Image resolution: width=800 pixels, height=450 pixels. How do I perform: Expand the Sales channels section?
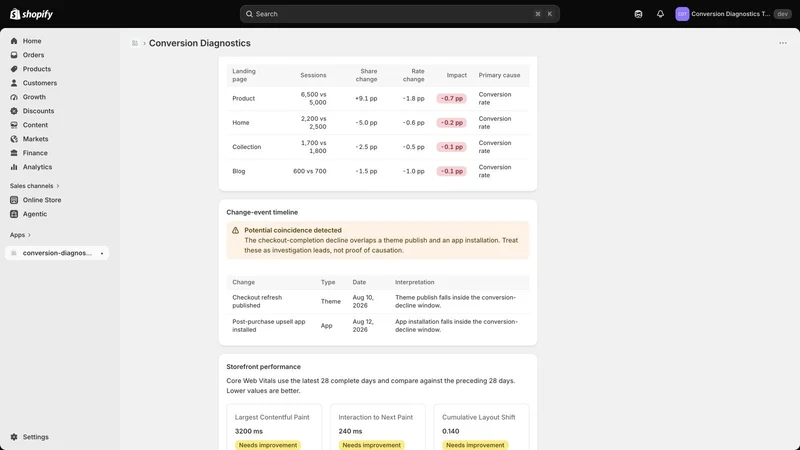click(x=34, y=186)
